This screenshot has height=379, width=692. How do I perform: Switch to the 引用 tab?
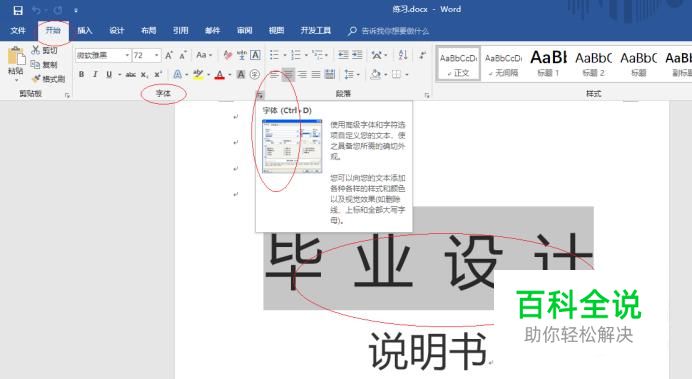click(x=181, y=30)
